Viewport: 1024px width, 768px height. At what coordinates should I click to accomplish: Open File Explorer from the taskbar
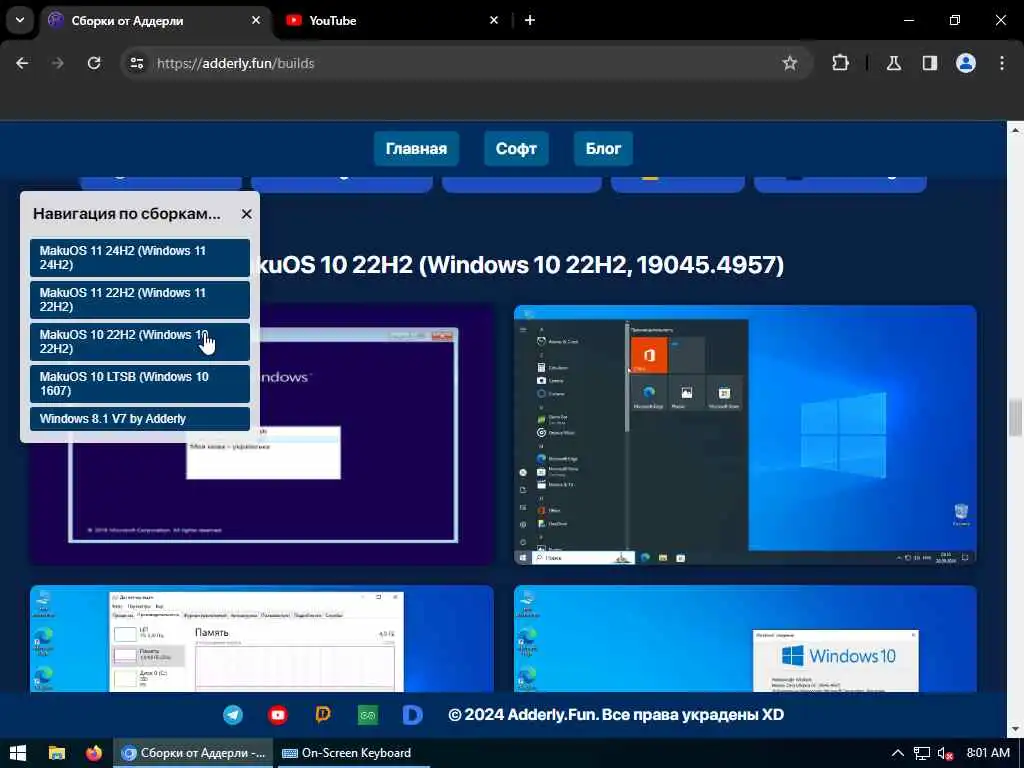[x=57, y=753]
